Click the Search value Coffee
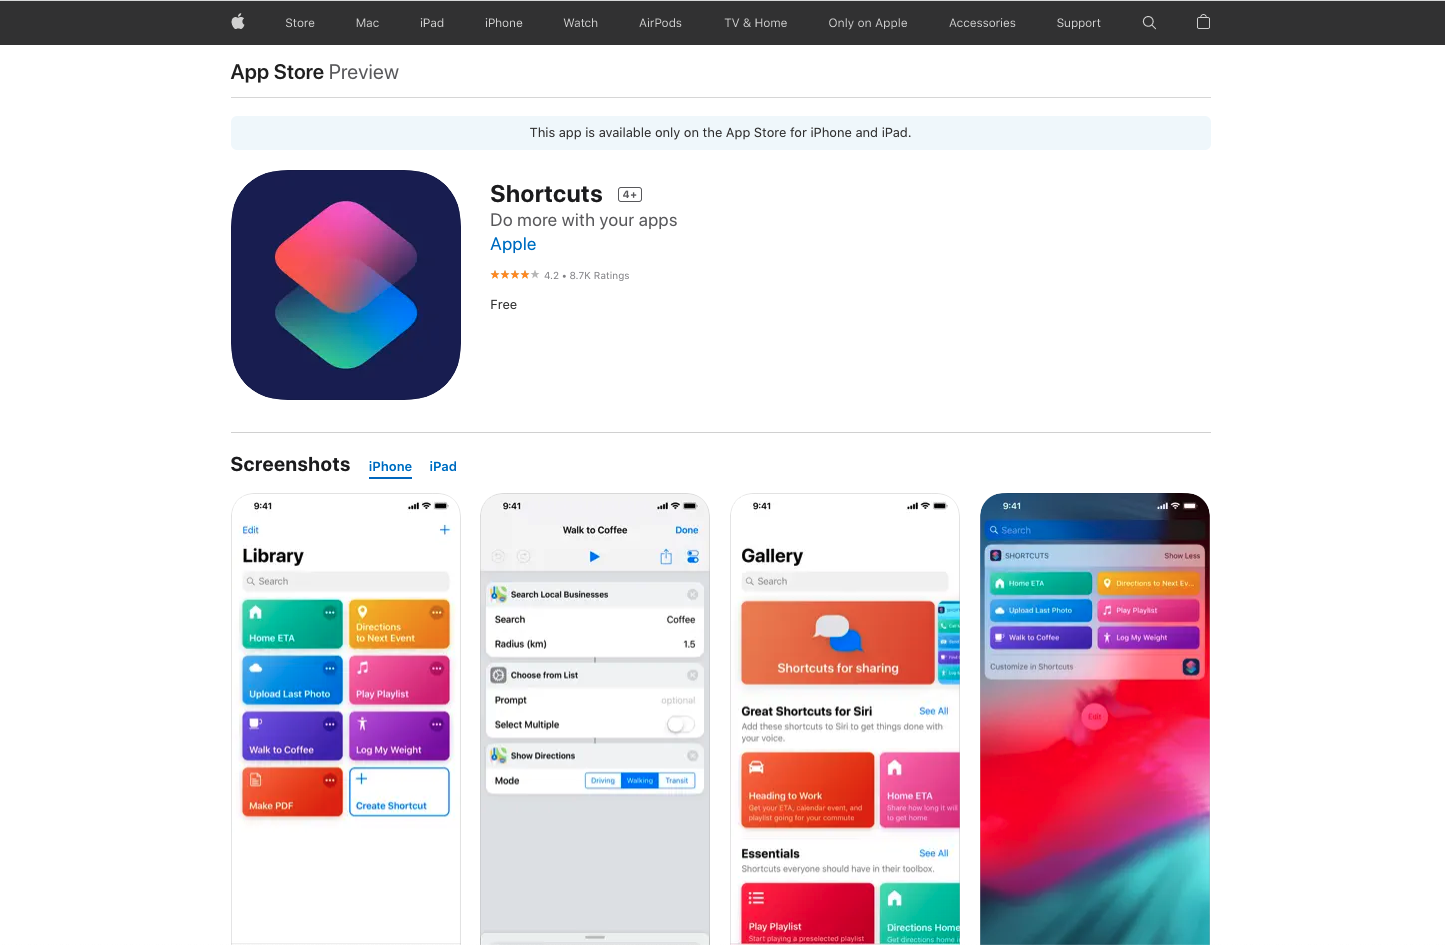 (681, 619)
